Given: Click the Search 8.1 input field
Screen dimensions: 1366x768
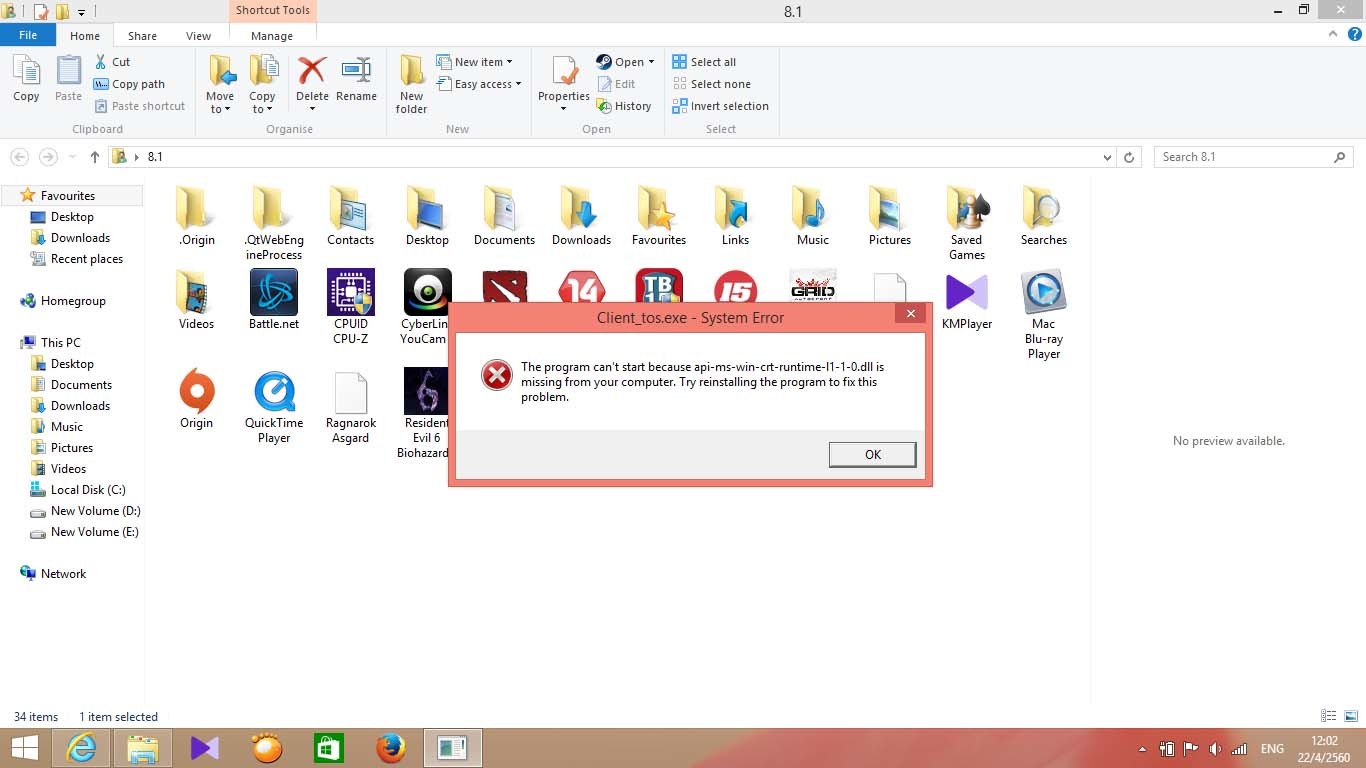Looking at the screenshot, I should tap(1243, 157).
